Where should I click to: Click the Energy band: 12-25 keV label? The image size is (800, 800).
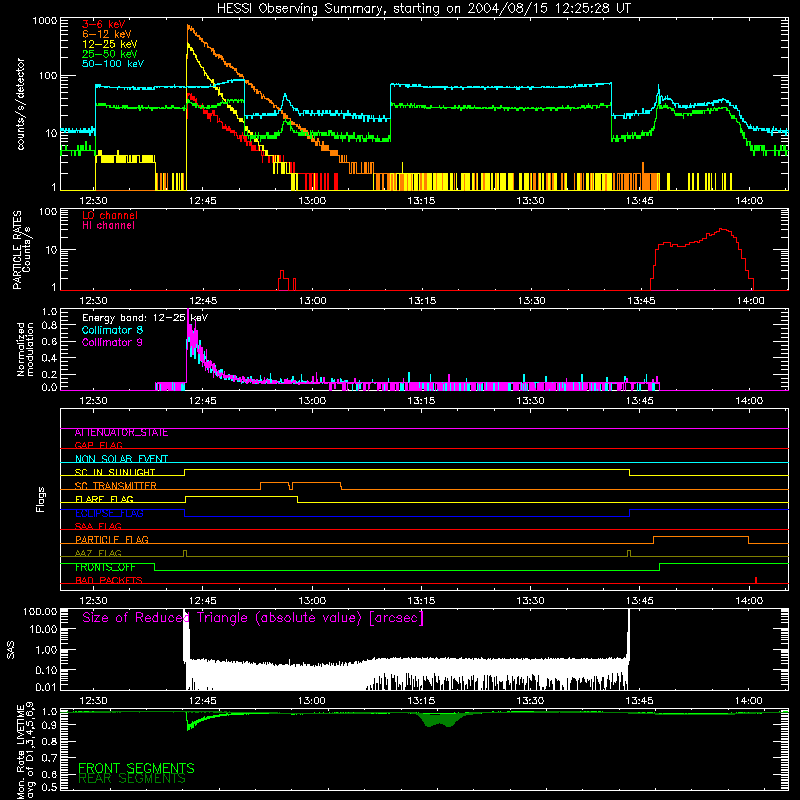(x=145, y=318)
